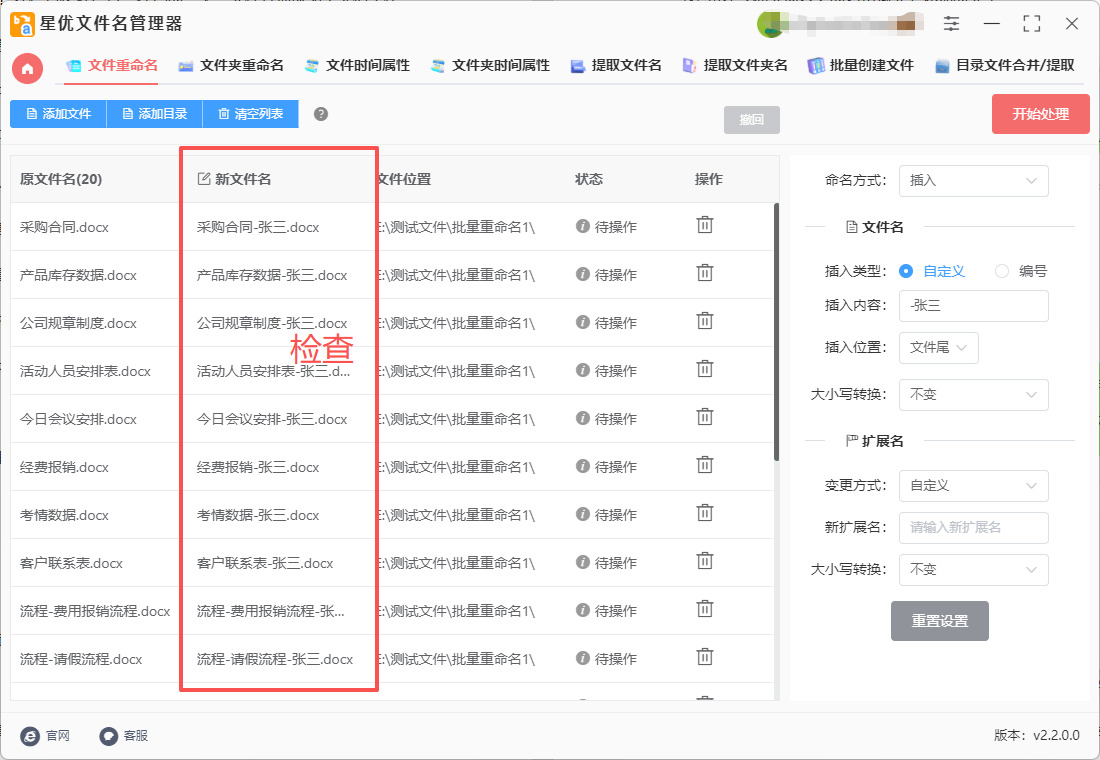Open the 批量创建文件 tab
Image resolution: width=1100 pixels, height=760 pixels.
pos(861,66)
